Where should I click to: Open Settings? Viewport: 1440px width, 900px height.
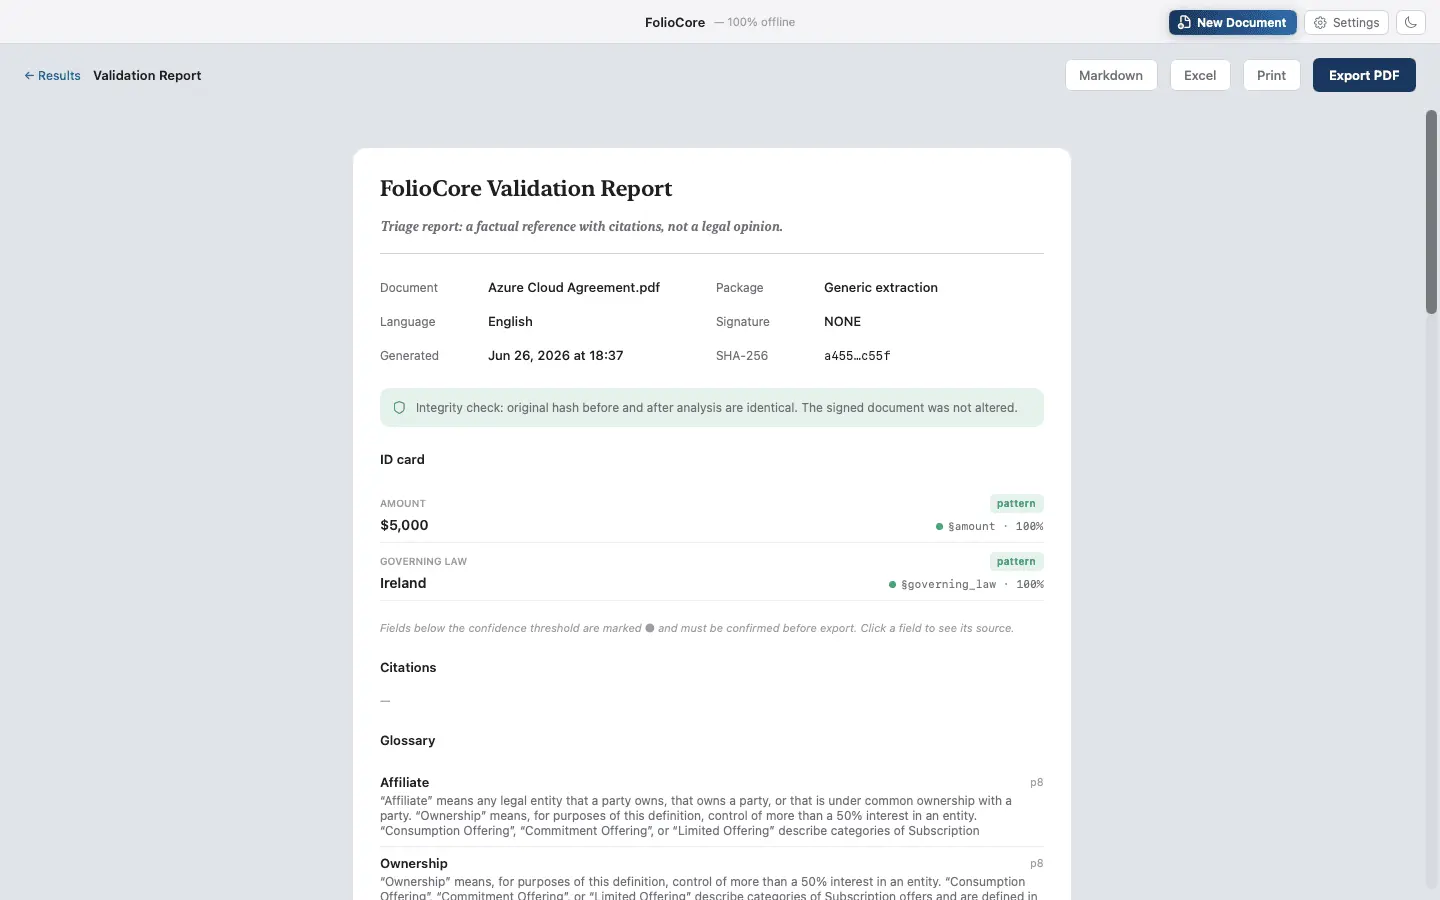[x=1346, y=22]
